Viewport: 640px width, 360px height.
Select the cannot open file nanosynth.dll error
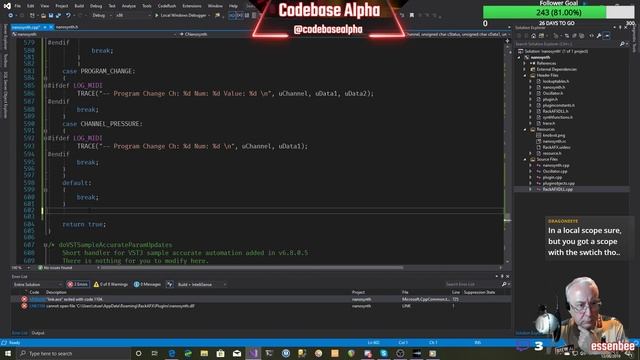[x=261, y=306]
